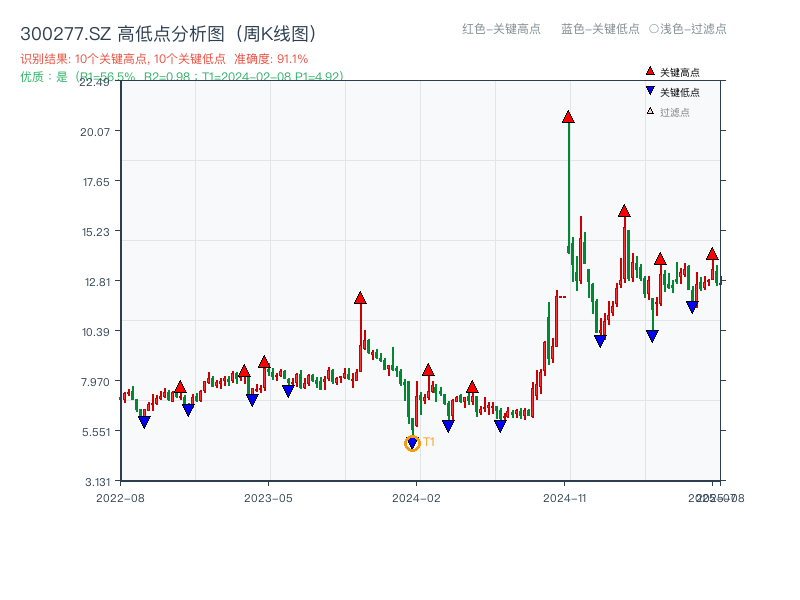The image size is (800, 600).
Task: Click the 2024-02 date axis label
Action: (416, 498)
